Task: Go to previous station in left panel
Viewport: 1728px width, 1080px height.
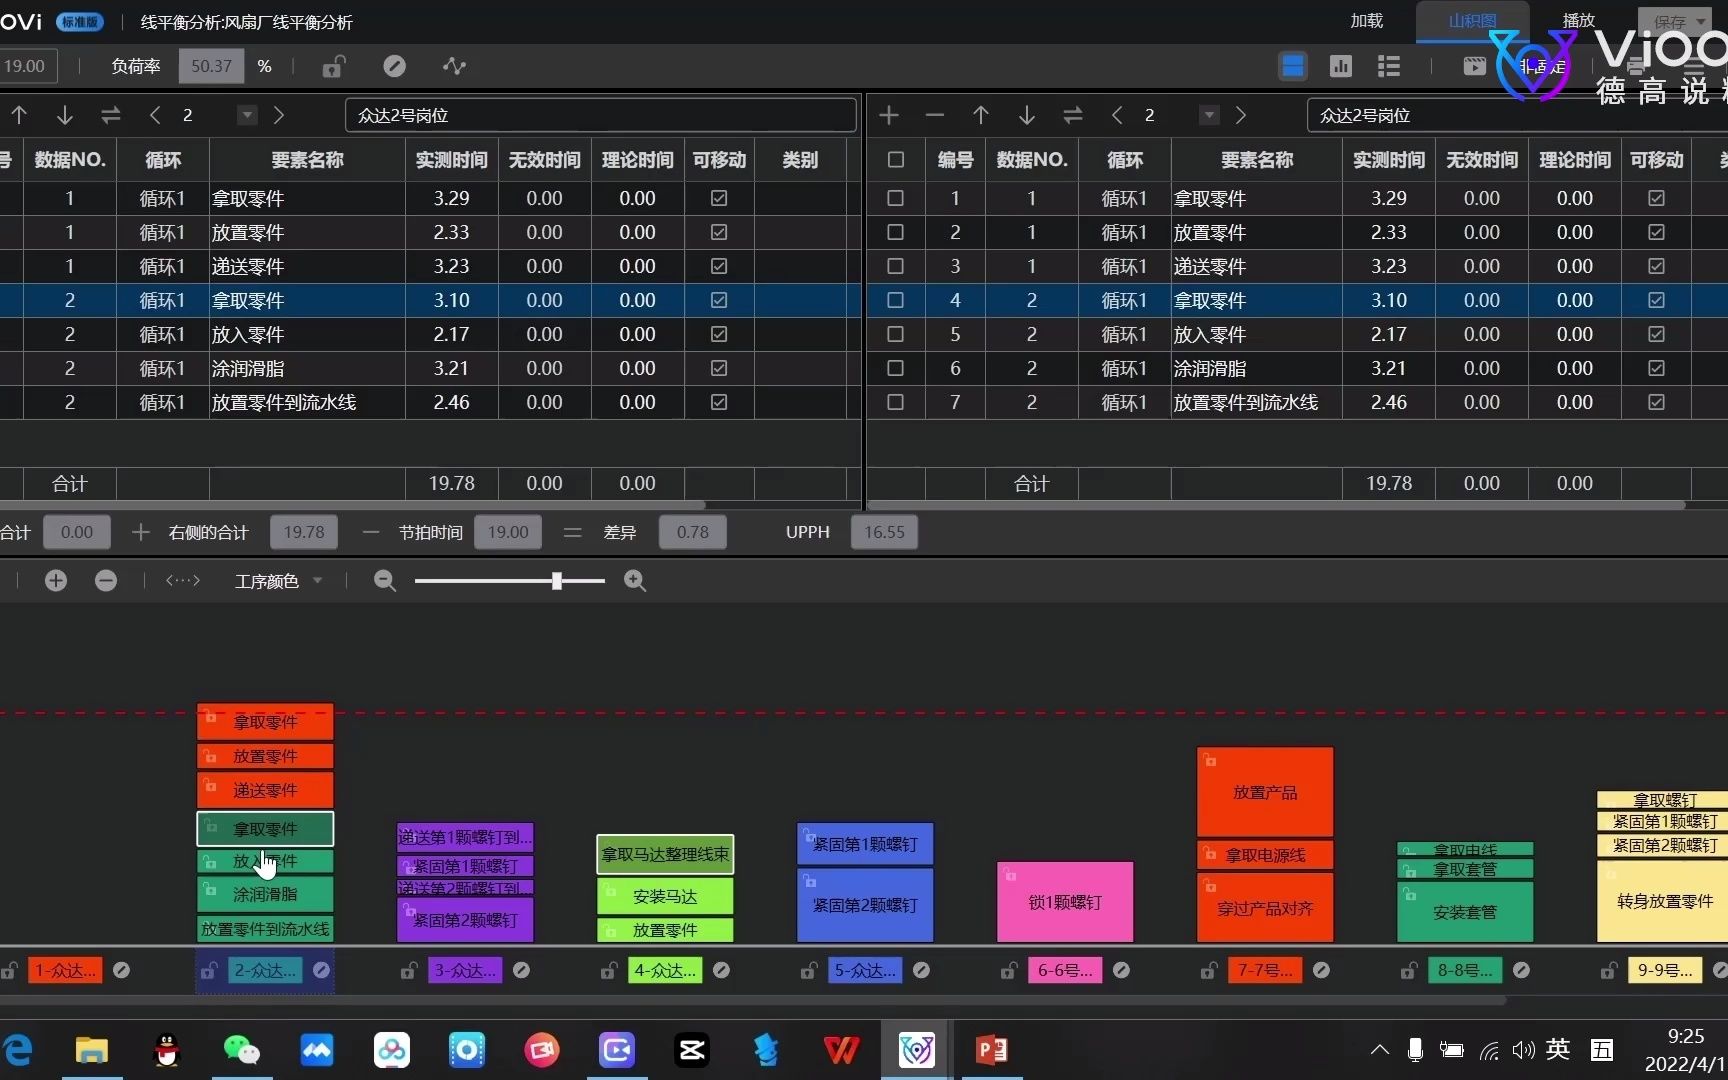Action: (155, 115)
